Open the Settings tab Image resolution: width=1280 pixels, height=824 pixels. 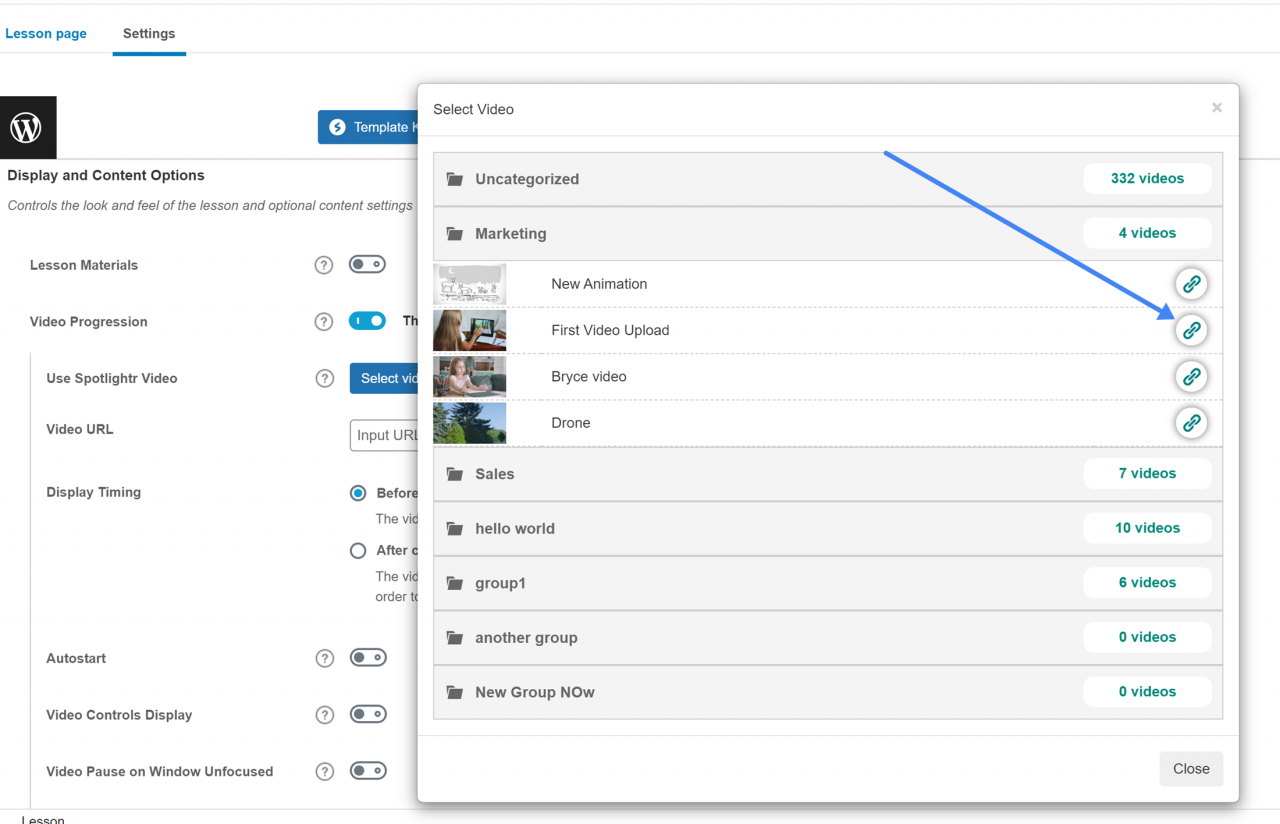point(148,33)
